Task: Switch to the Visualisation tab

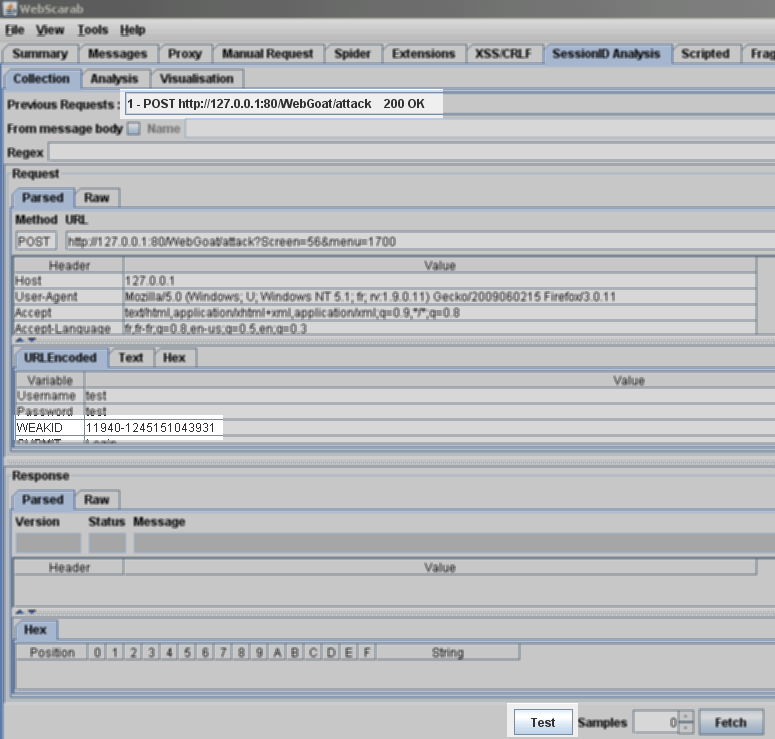Action: (196, 78)
